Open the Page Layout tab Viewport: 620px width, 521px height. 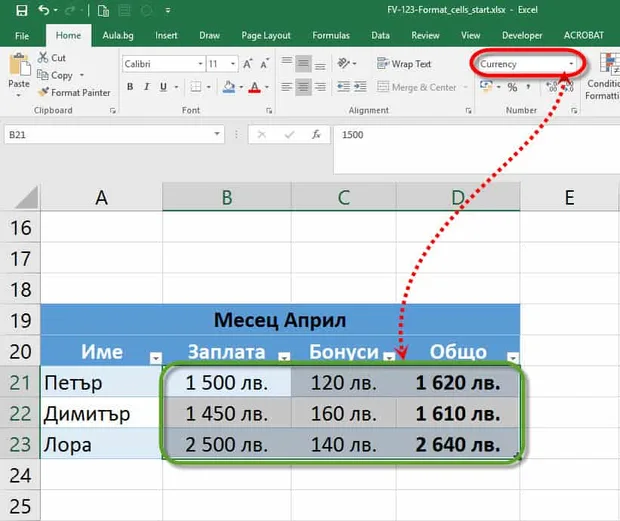[266, 36]
